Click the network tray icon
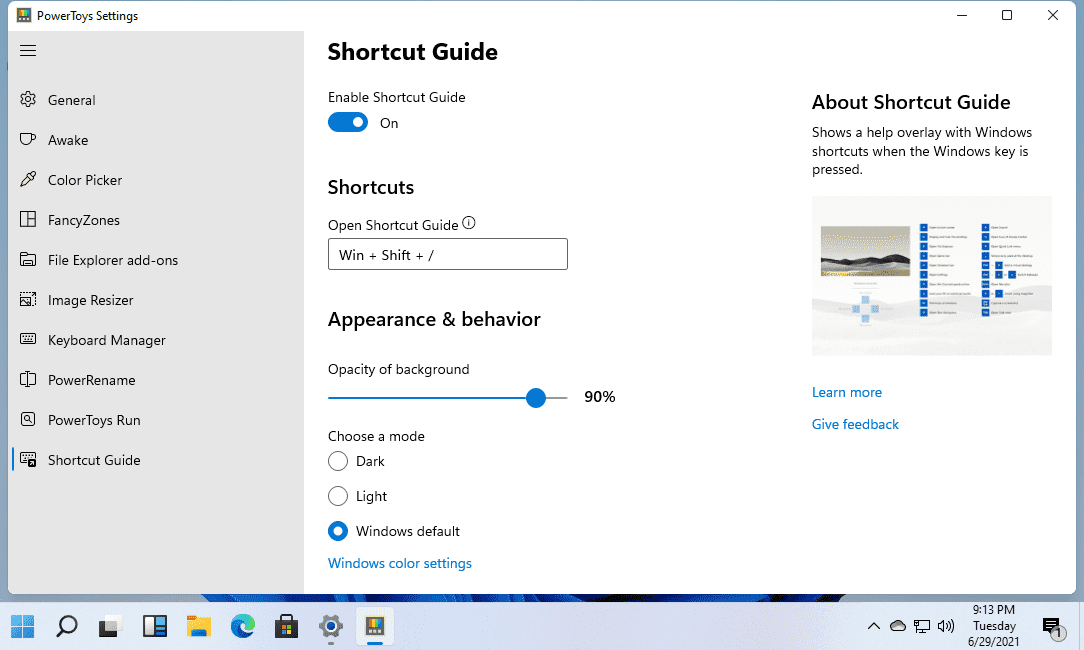The height and width of the screenshot is (650, 1084). [922, 626]
